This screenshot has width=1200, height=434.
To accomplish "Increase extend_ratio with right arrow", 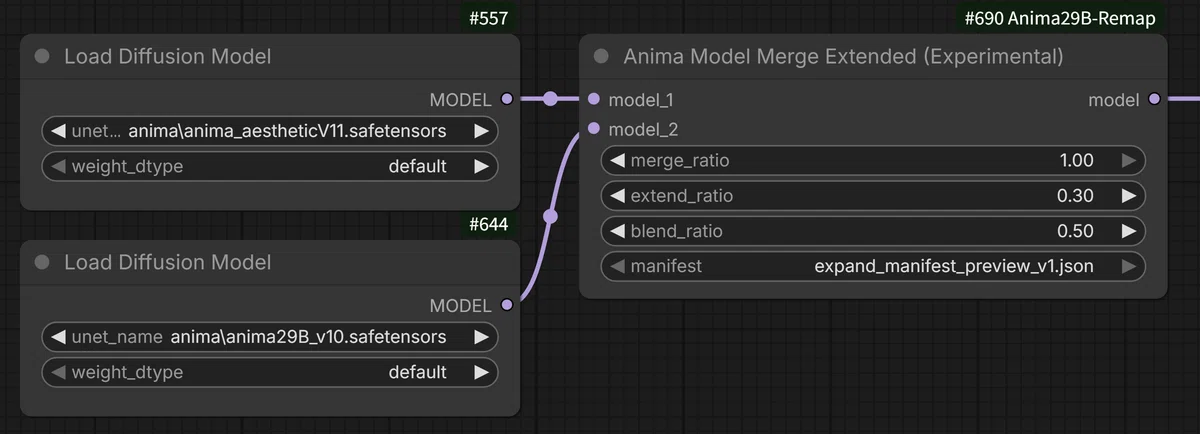I will tap(1129, 196).
